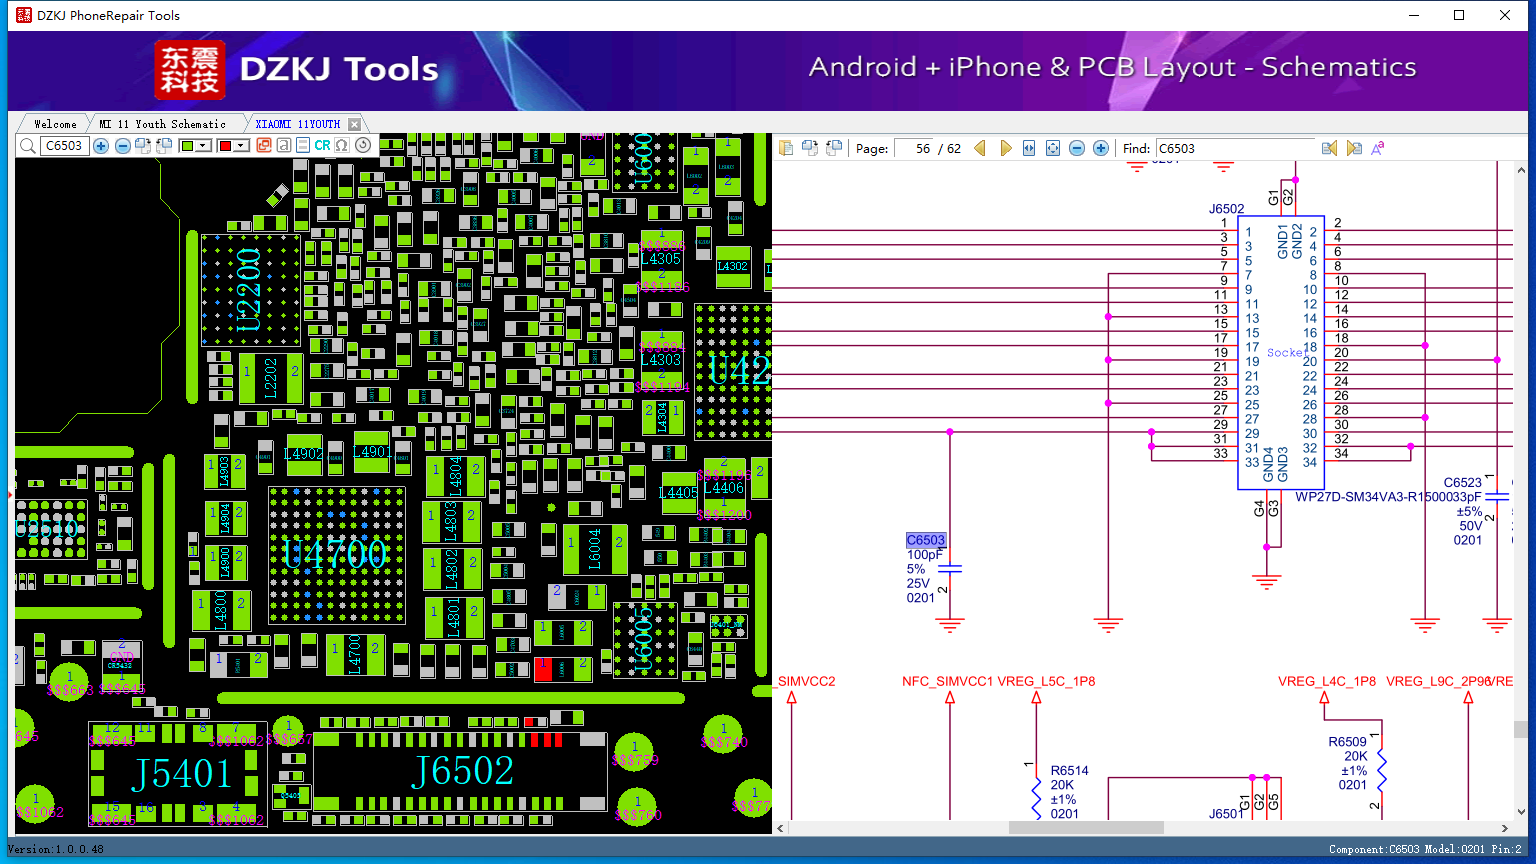Click the L2202 inductor on PCB
The height and width of the screenshot is (864, 1536).
point(271,379)
